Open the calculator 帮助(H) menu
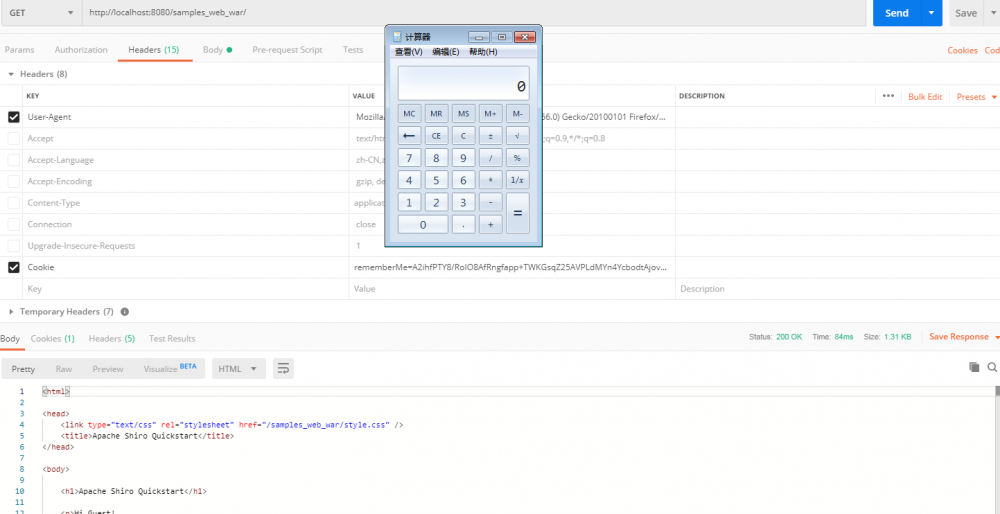The width and height of the screenshot is (1000, 514). point(483,52)
